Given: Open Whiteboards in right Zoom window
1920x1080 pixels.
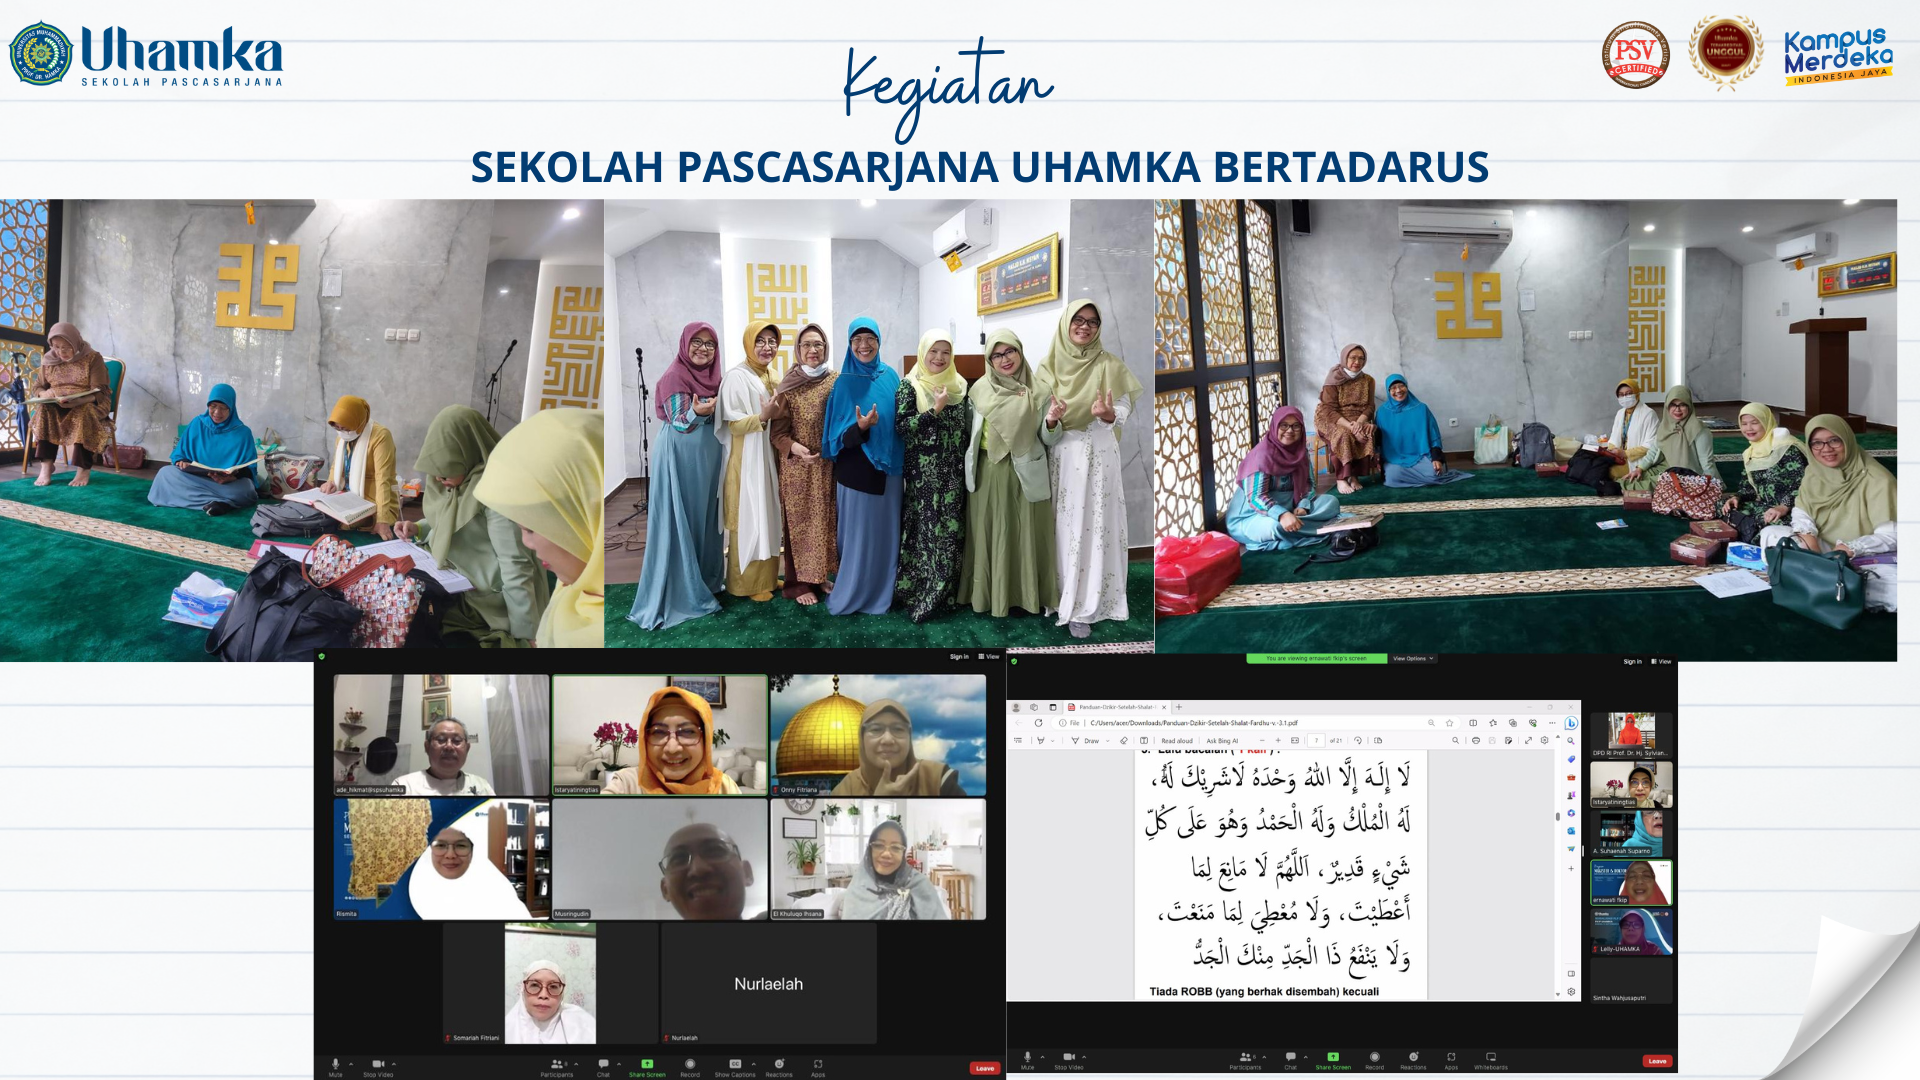Looking at the screenshot, I should [x=1490, y=1057].
